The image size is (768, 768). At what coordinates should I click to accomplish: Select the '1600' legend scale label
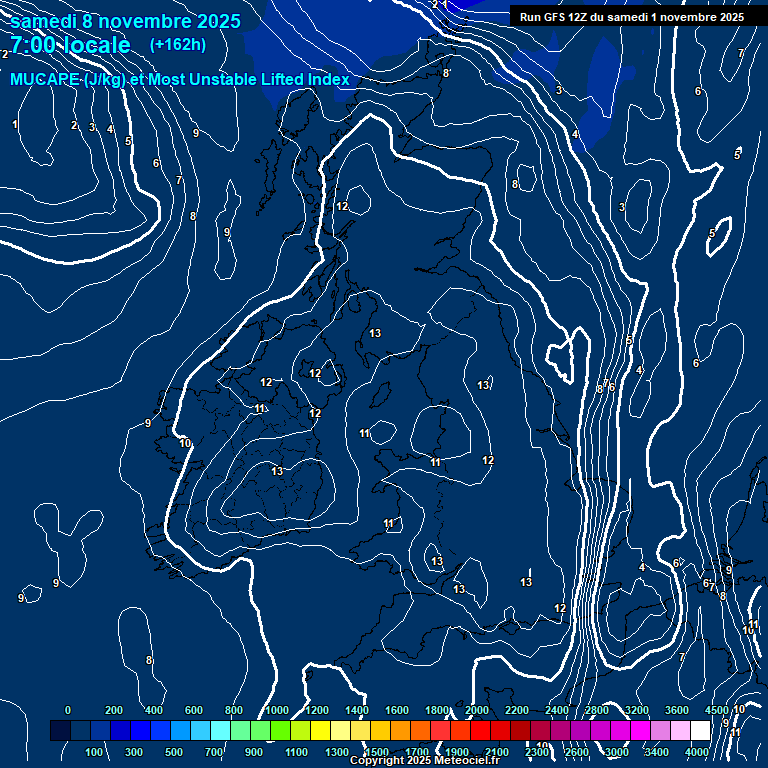click(x=397, y=710)
